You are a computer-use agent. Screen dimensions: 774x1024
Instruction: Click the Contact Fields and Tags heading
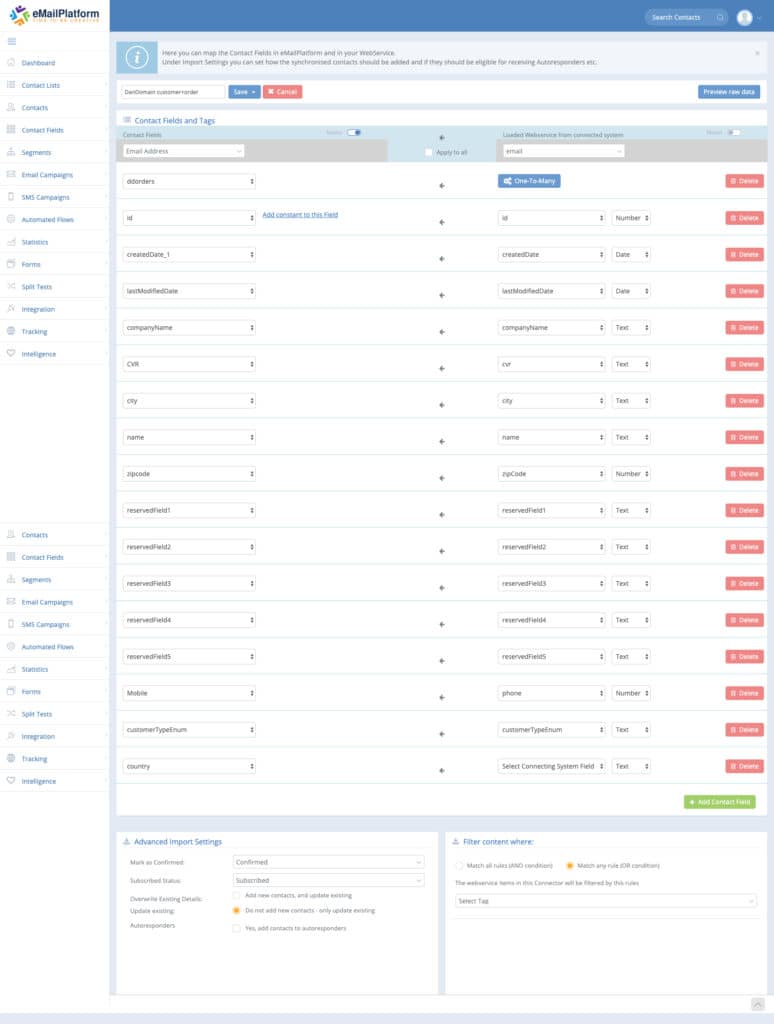pyautogui.click(x=174, y=121)
